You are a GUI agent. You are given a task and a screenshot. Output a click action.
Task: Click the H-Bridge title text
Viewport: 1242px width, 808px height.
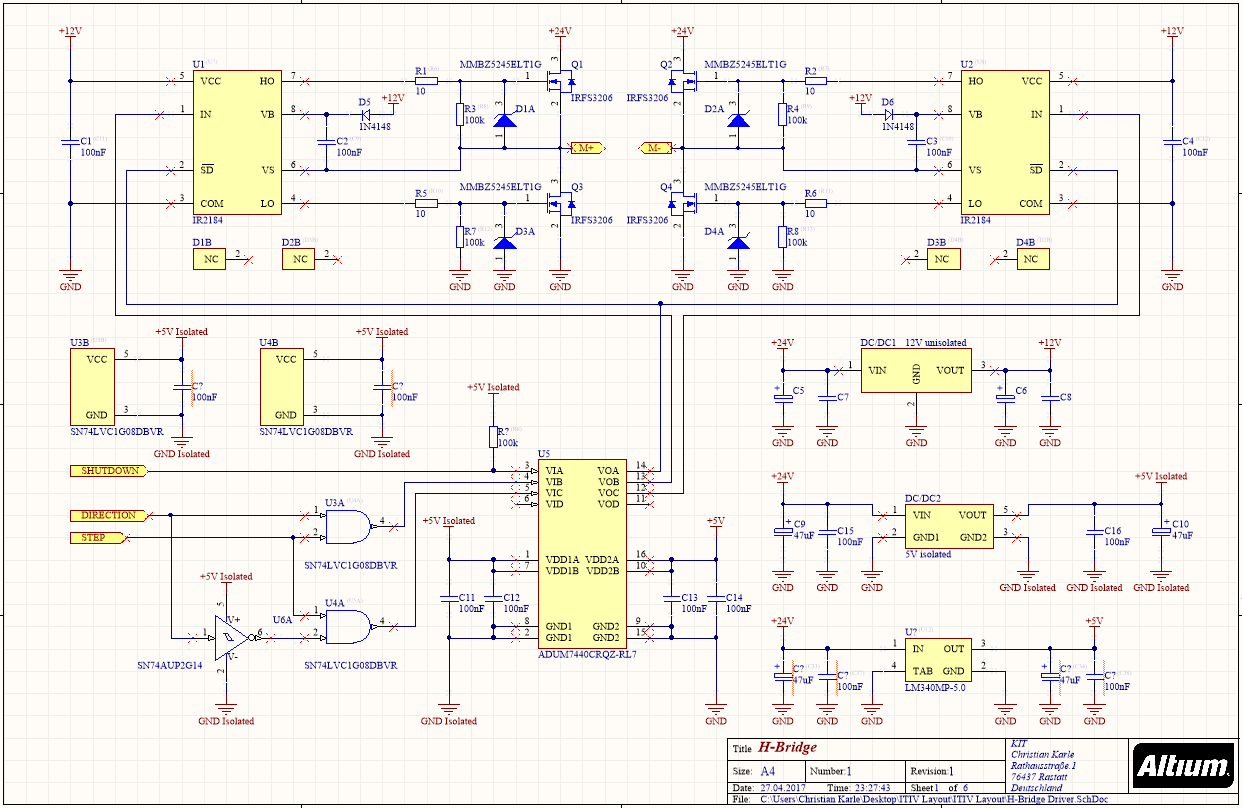[x=787, y=747]
